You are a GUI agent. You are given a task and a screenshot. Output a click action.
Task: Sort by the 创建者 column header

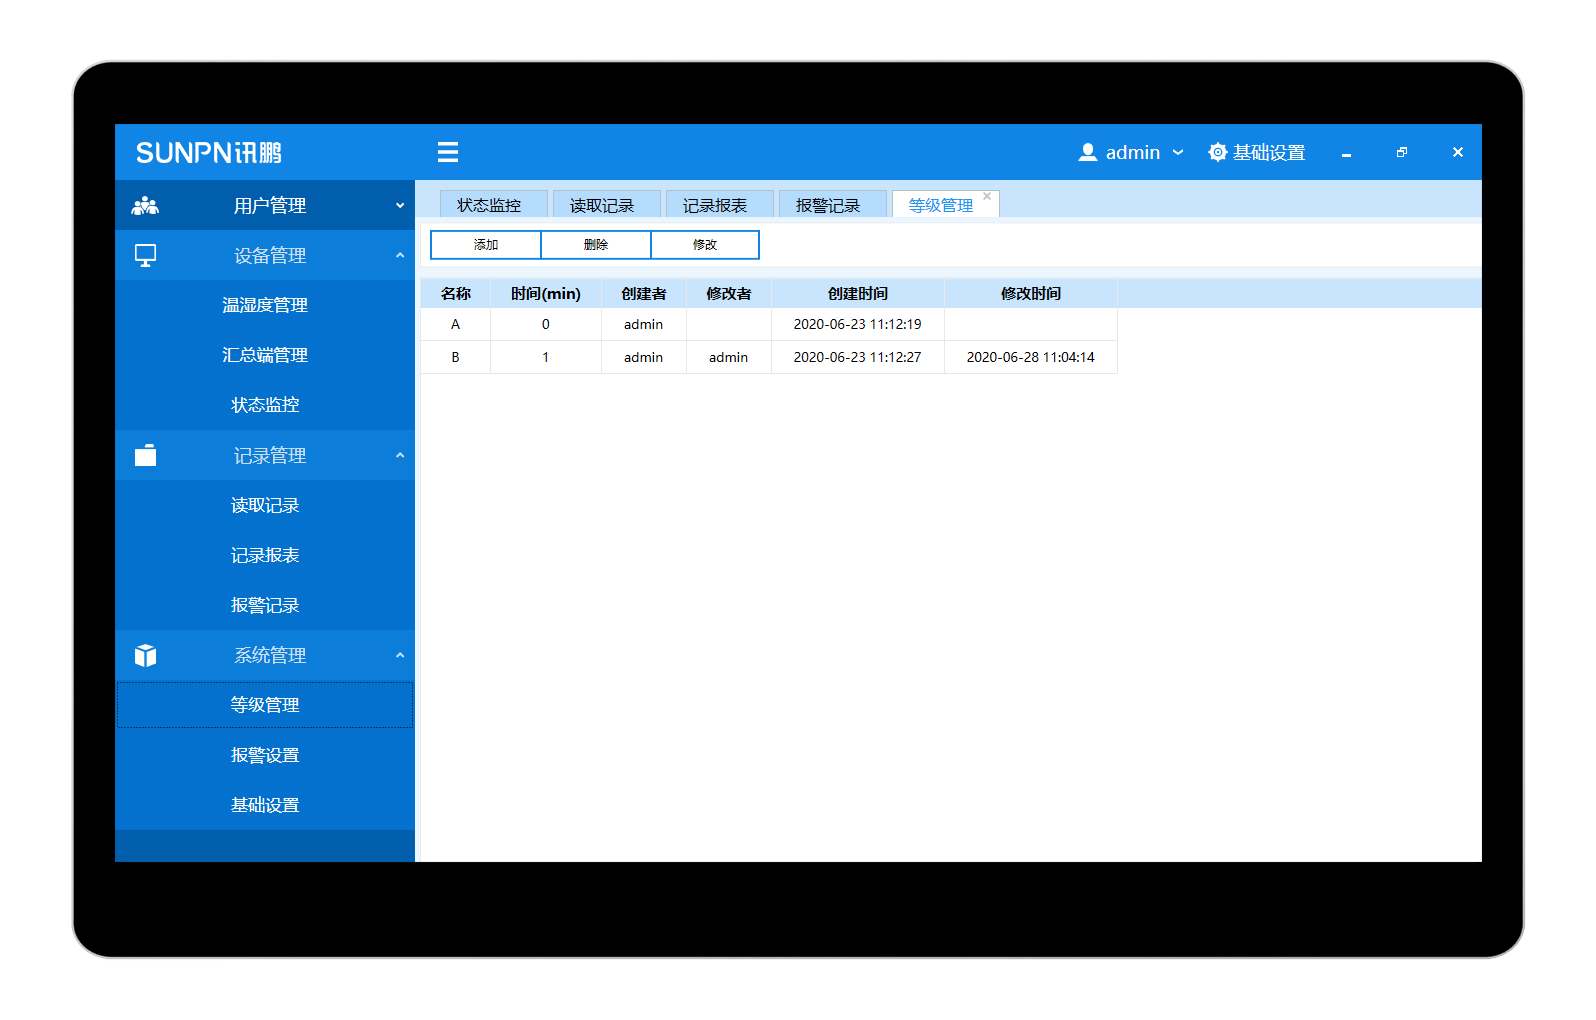pos(644,294)
